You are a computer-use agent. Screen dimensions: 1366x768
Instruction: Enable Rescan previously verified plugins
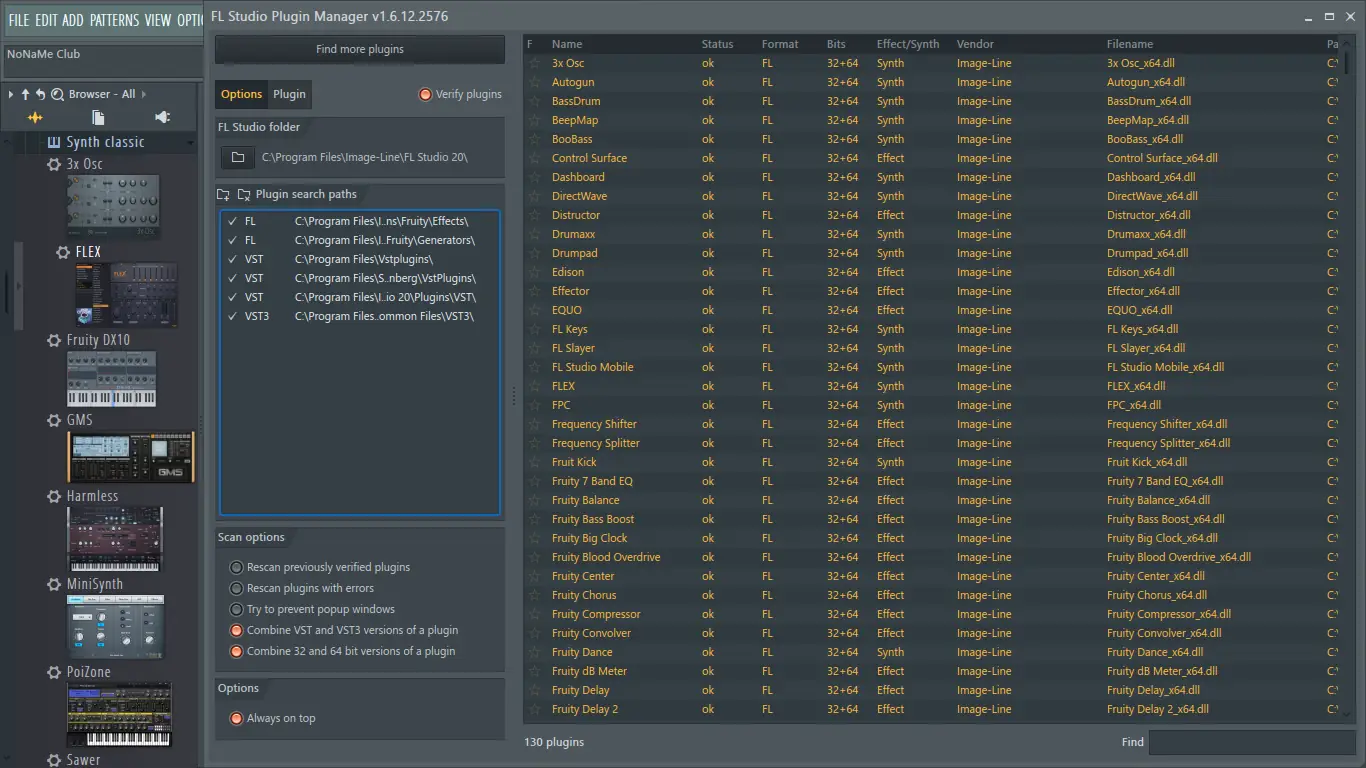pos(237,567)
